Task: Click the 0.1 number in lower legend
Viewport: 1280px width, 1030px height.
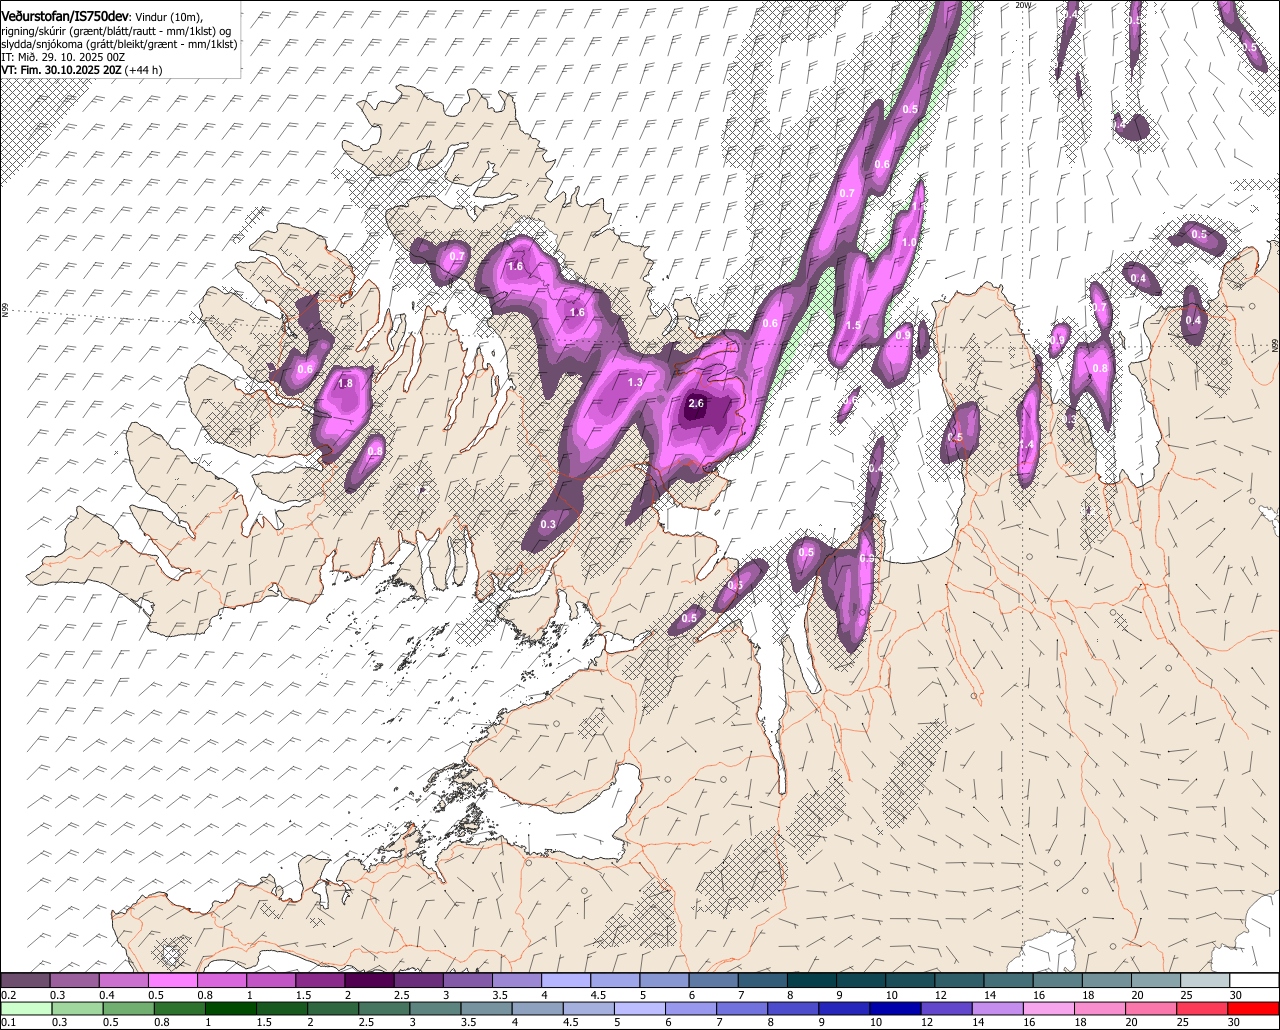Action: (x=9, y=1022)
